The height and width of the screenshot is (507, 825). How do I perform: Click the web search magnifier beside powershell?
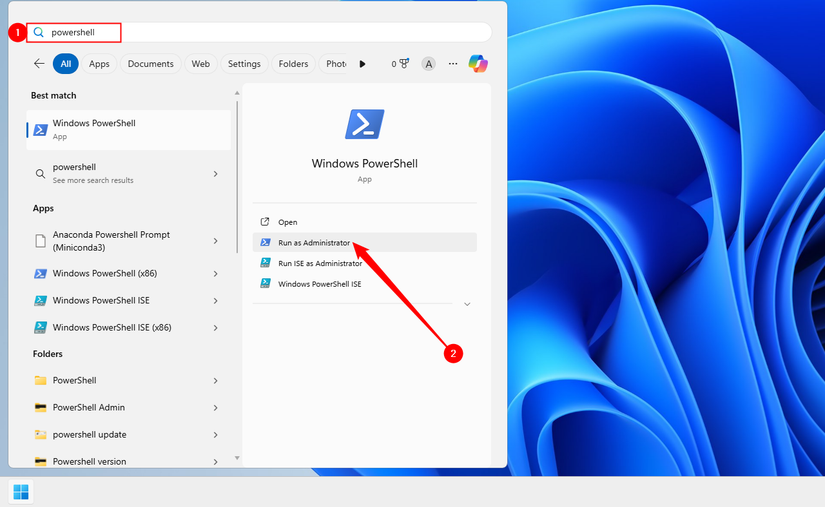(x=40, y=174)
